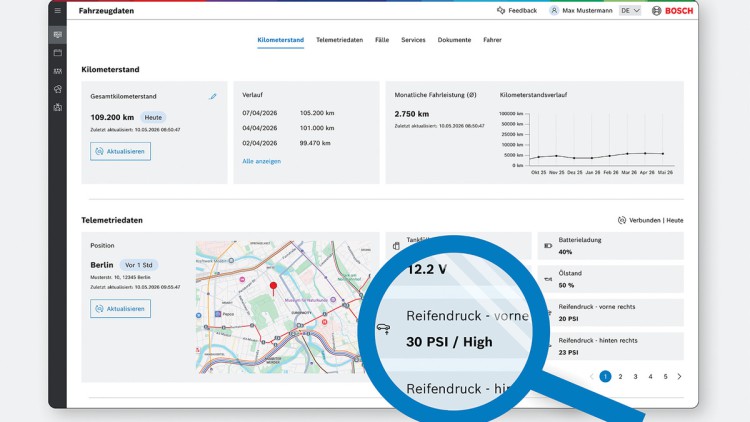Go to telemetry page 2

tap(620, 377)
